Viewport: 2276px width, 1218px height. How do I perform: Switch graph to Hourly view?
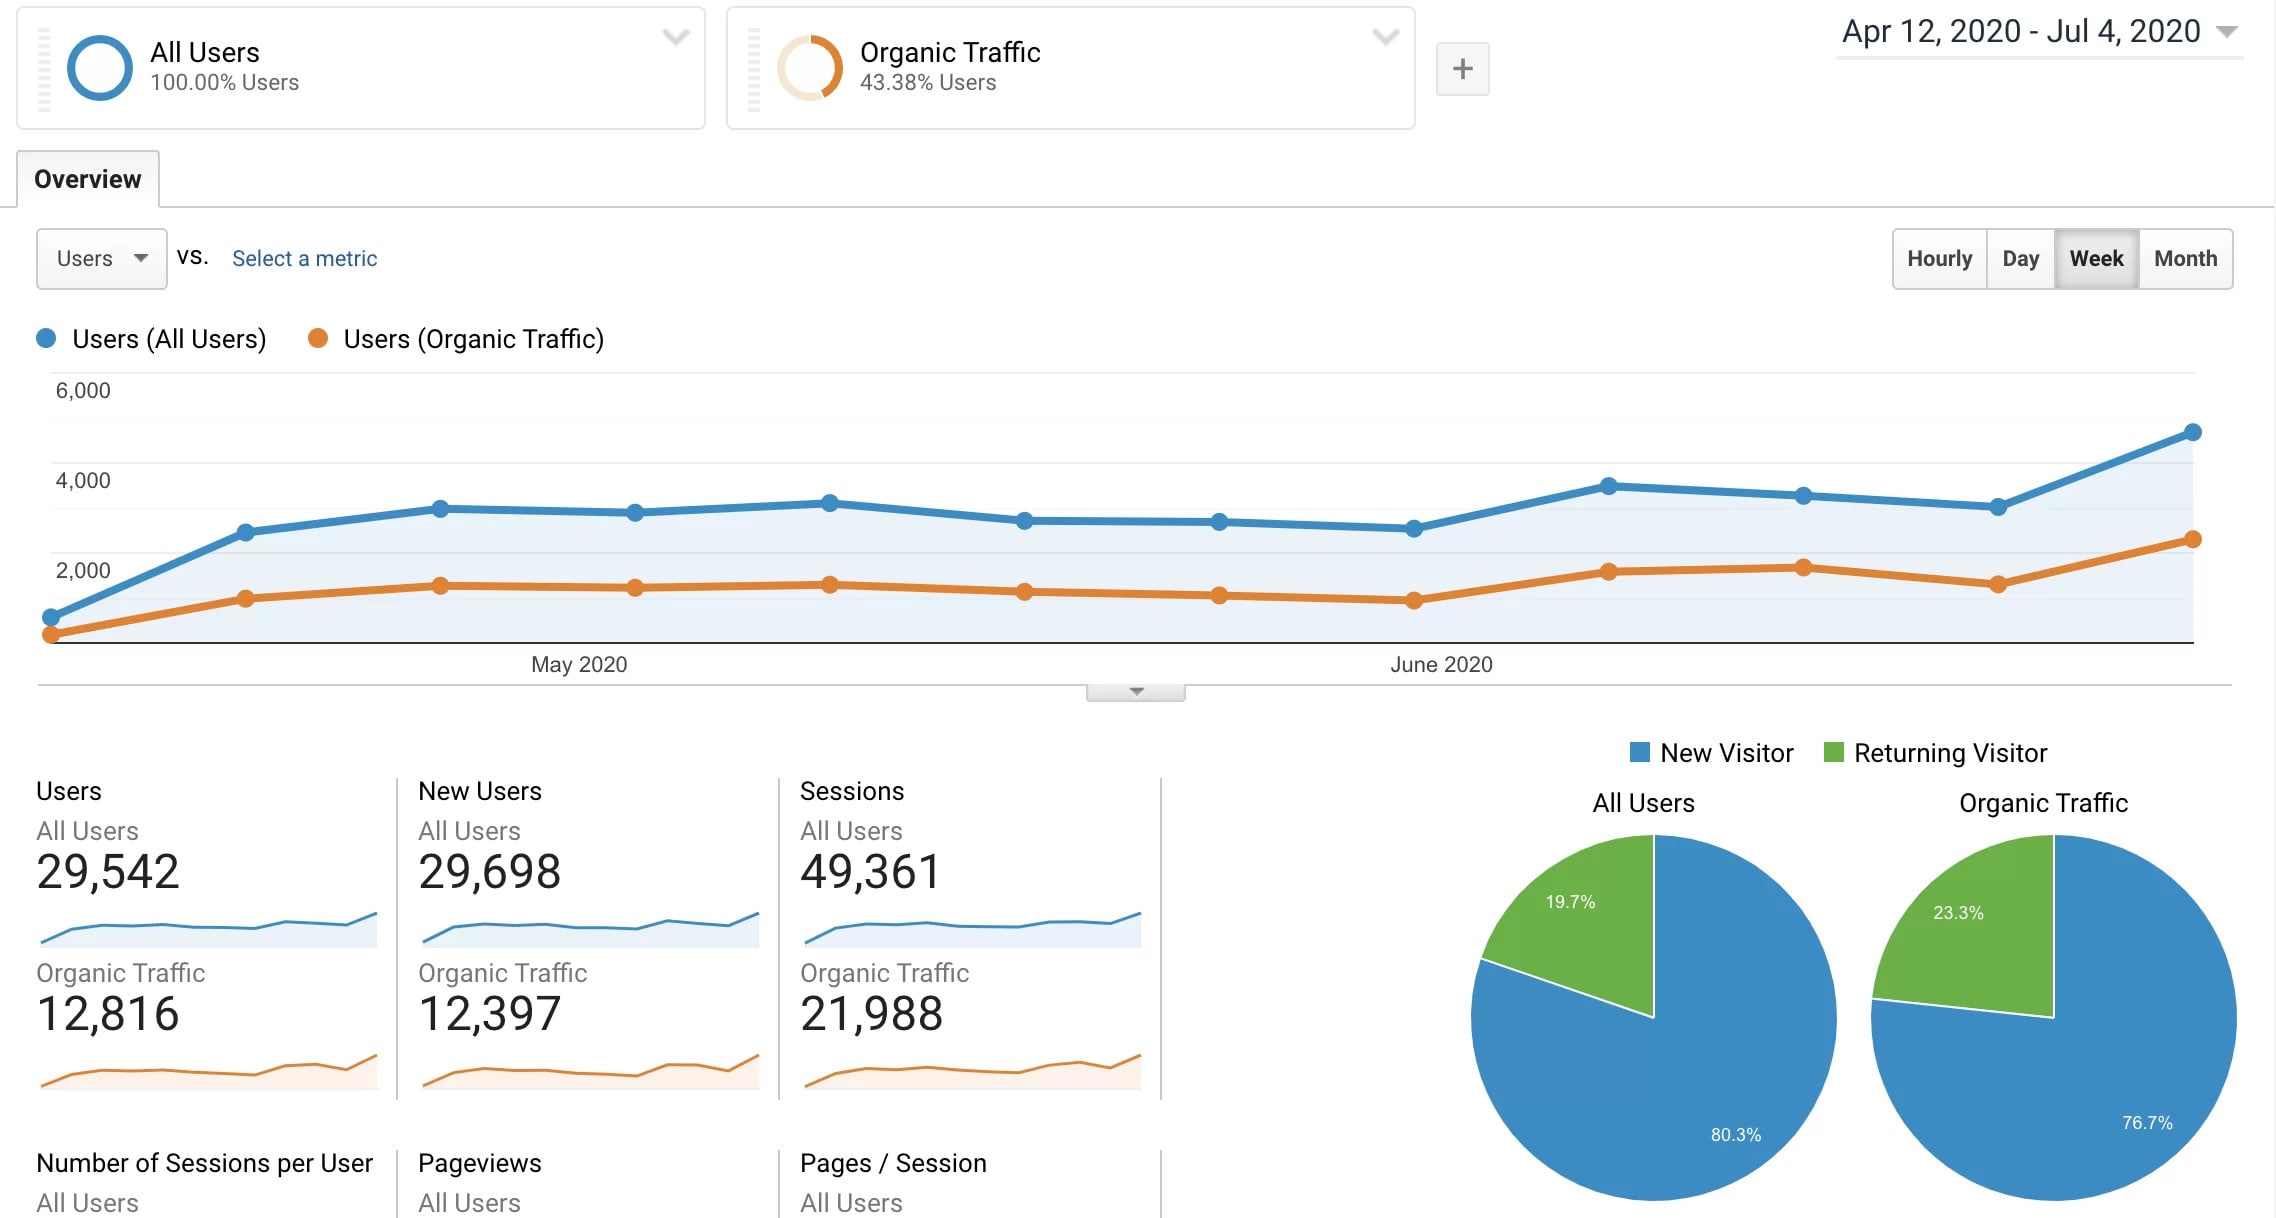(x=1939, y=259)
